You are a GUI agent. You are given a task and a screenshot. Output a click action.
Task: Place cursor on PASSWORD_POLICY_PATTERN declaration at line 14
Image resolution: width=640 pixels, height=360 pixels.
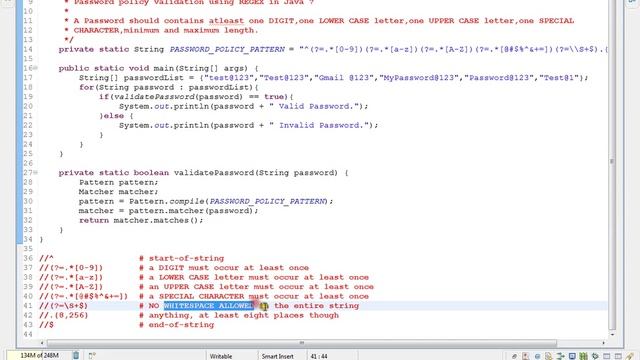pyautogui.click(x=227, y=49)
